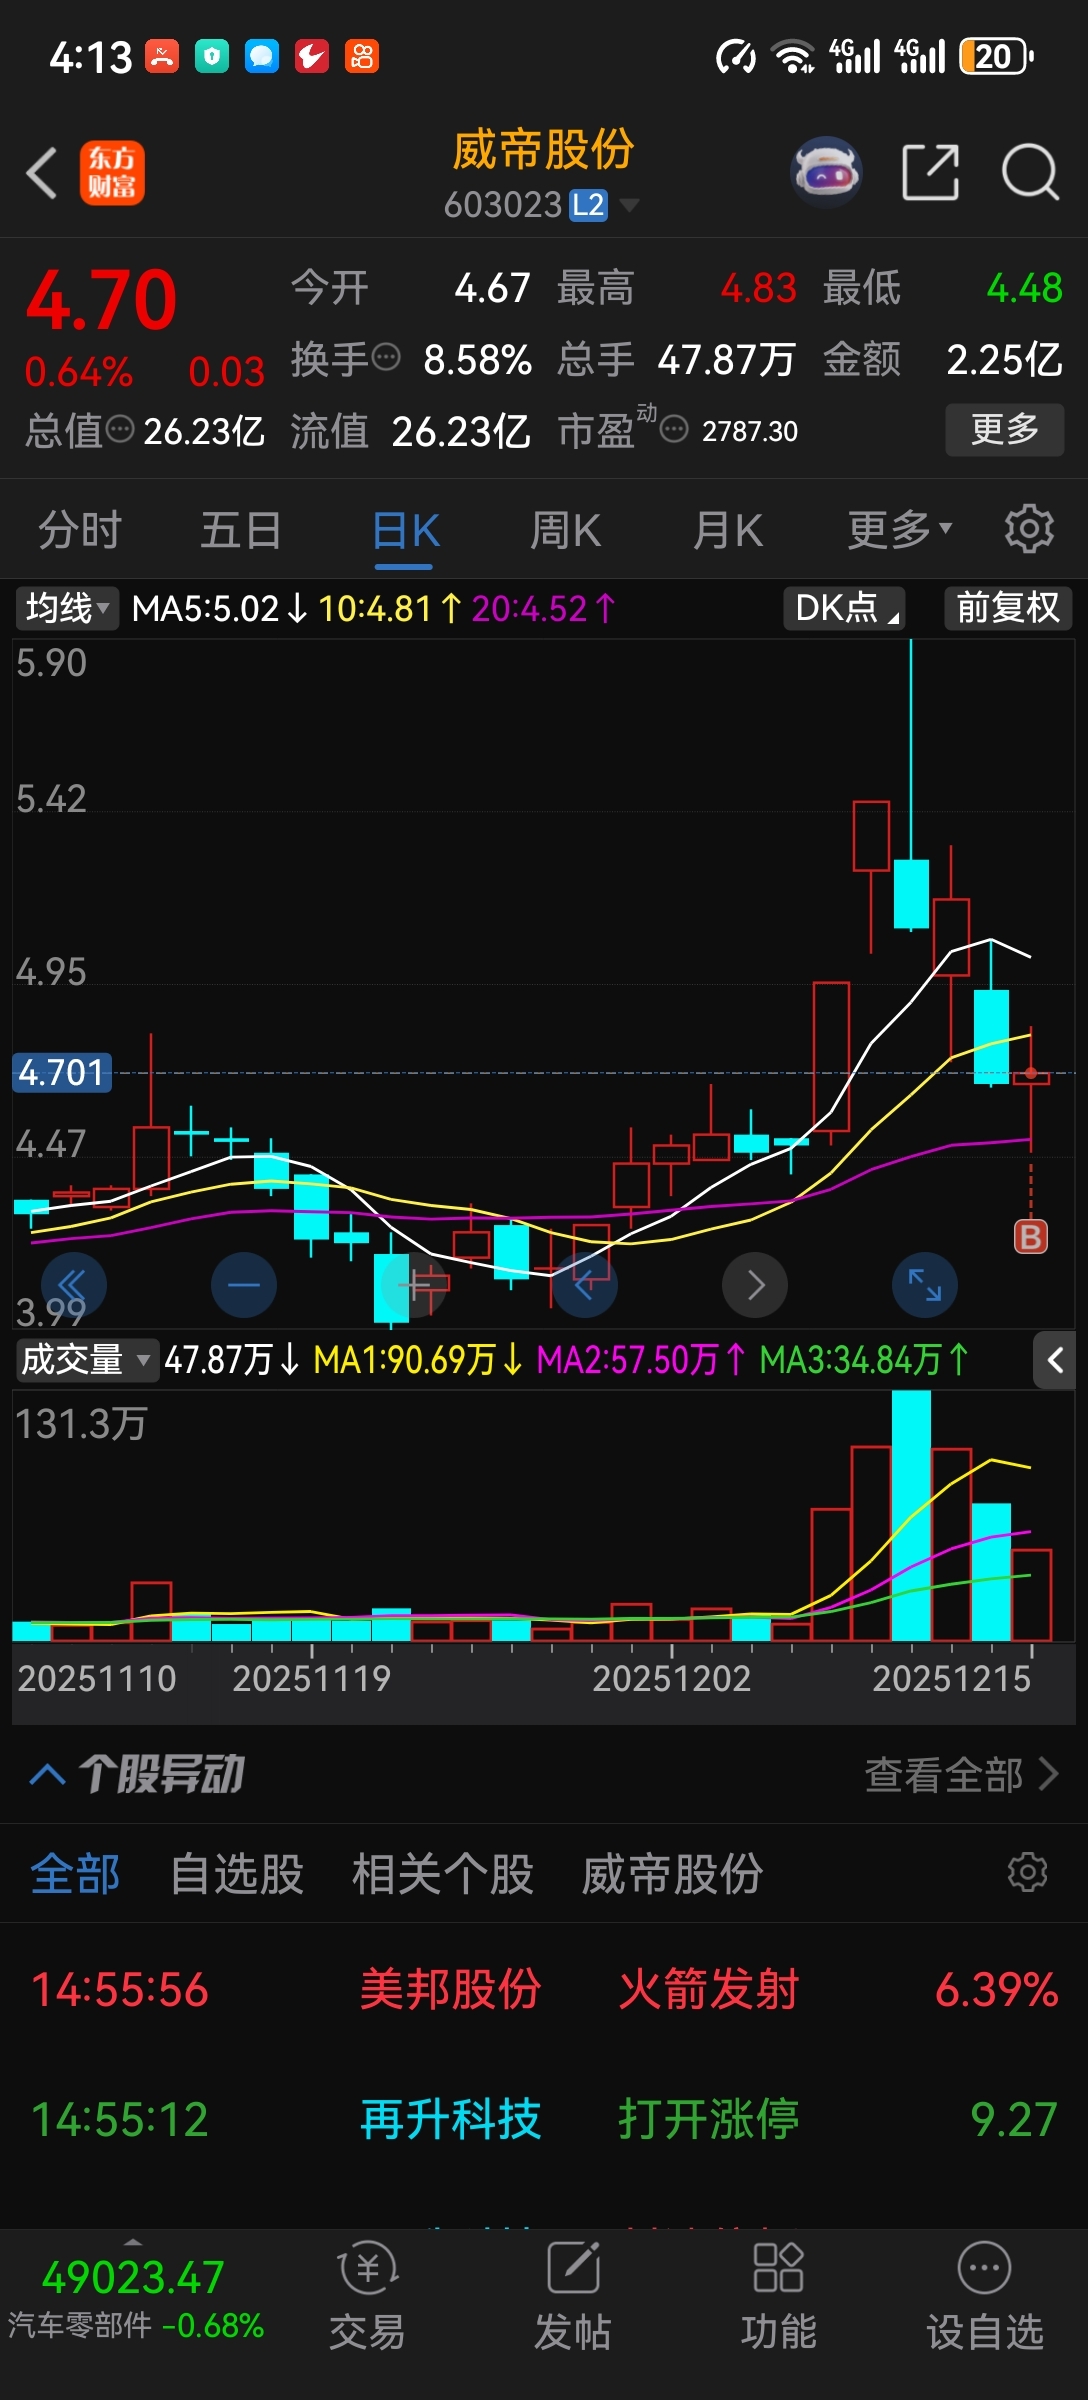Tap the 更多 quote details button
The height and width of the screenshot is (2400, 1088).
(x=1005, y=430)
